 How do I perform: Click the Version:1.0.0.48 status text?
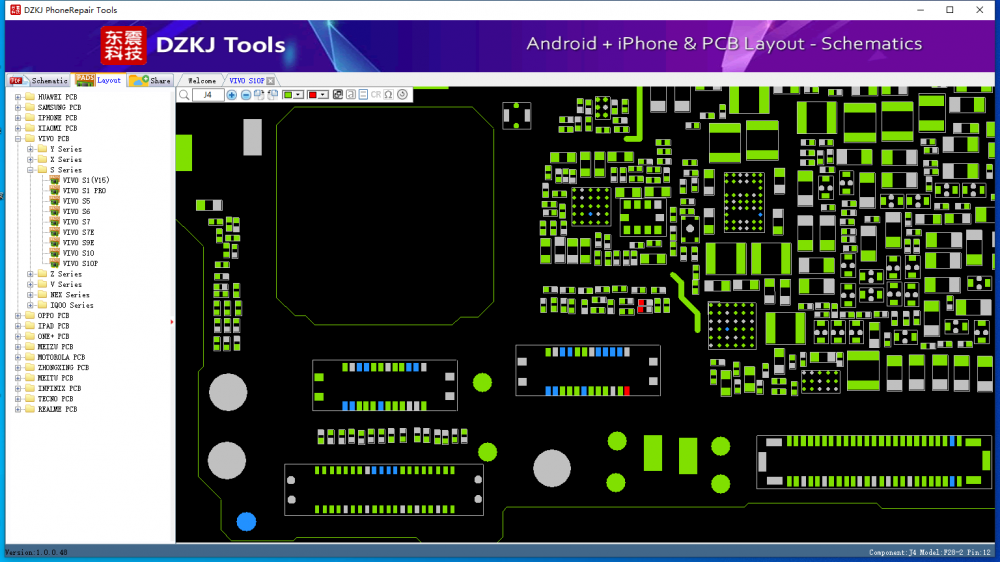tap(36, 552)
